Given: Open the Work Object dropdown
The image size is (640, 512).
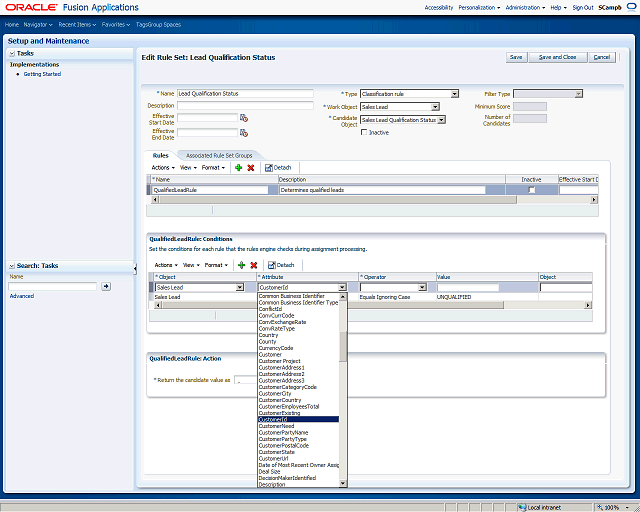Looking at the screenshot, I should pos(435,107).
